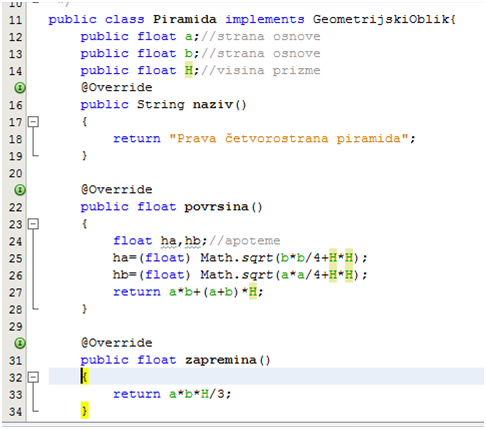The width and height of the screenshot is (486, 429).
Task: Select the Piramida class name
Action: (x=185, y=19)
